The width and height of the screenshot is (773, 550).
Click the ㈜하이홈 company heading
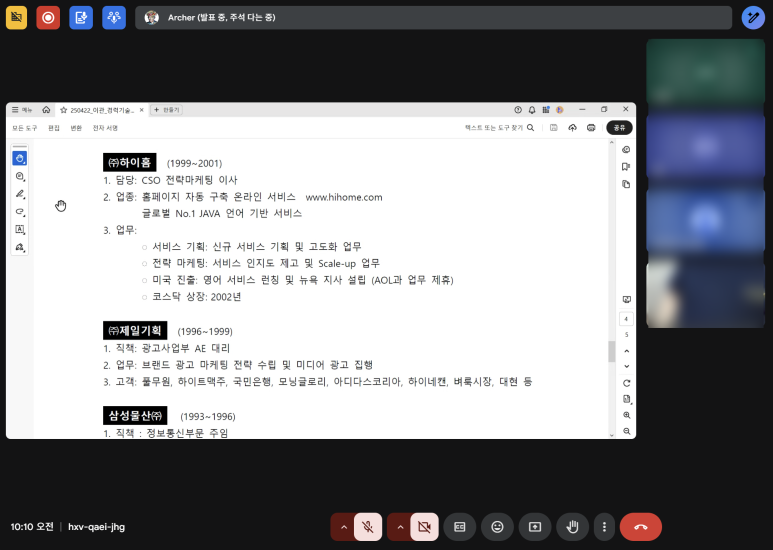(130, 162)
